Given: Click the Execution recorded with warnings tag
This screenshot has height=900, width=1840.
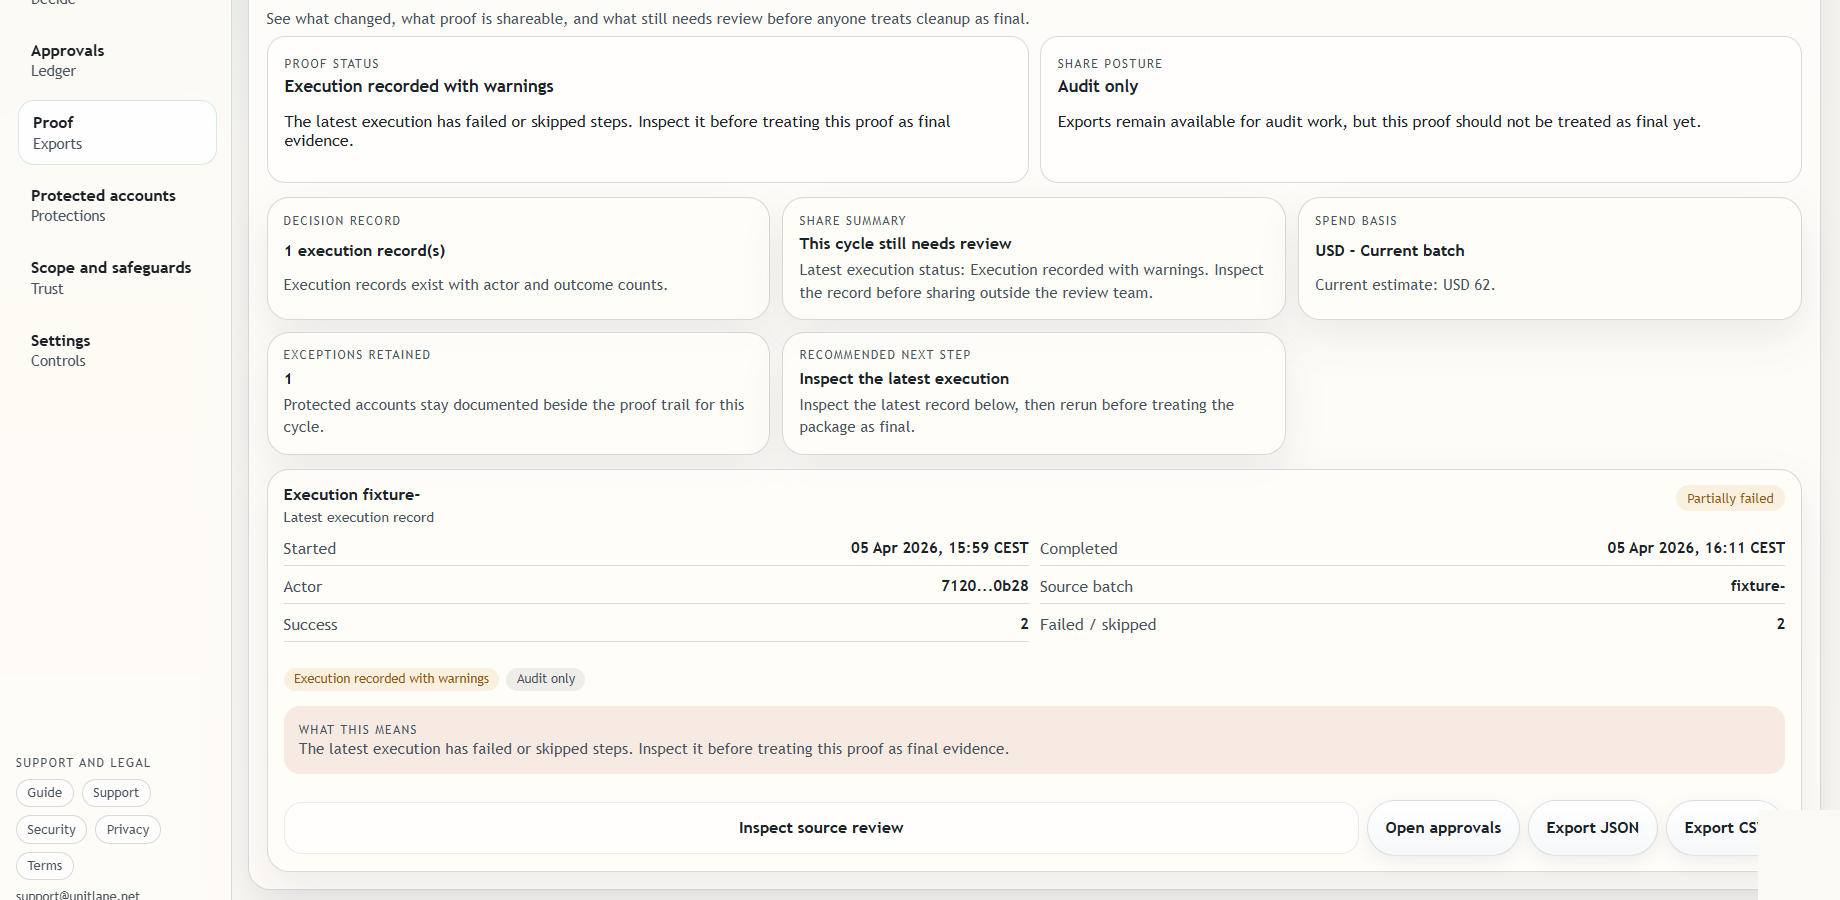Looking at the screenshot, I should (391, 679).
